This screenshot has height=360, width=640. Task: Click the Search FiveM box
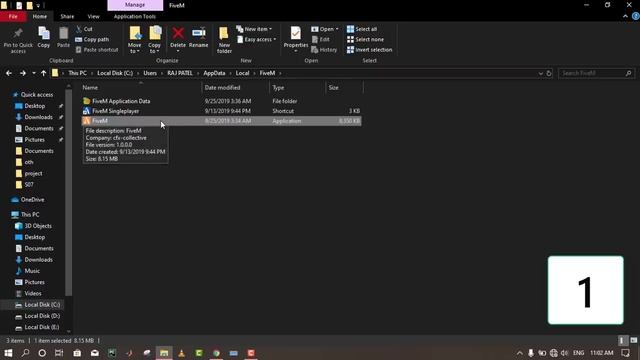[x=596, y=73]
